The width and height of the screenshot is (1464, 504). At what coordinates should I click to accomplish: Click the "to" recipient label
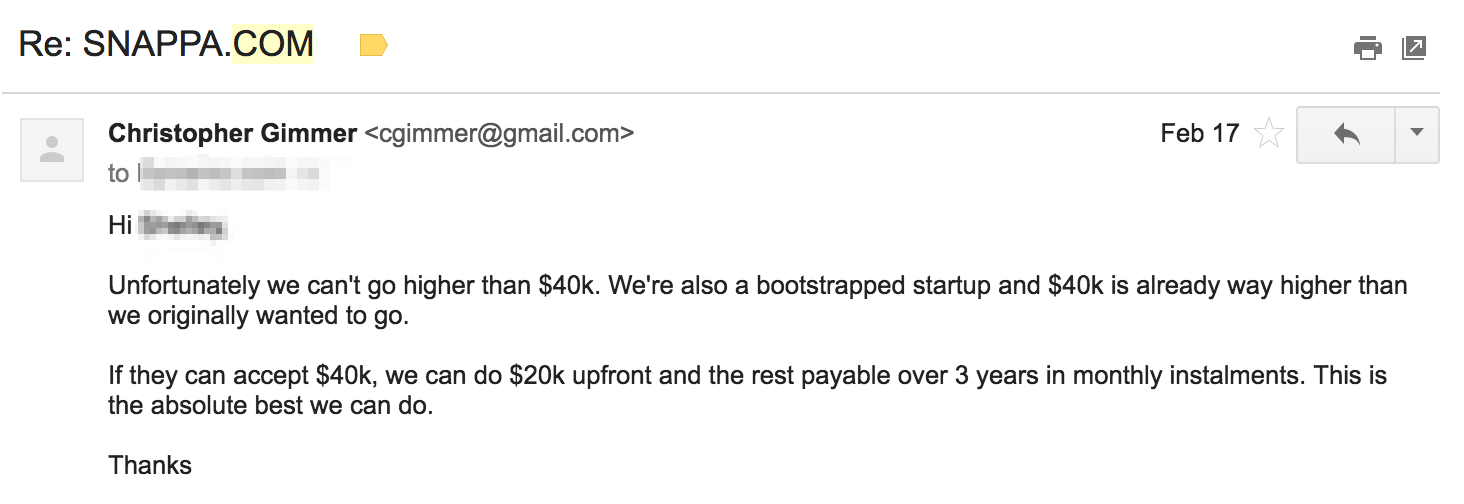(118, 174)
